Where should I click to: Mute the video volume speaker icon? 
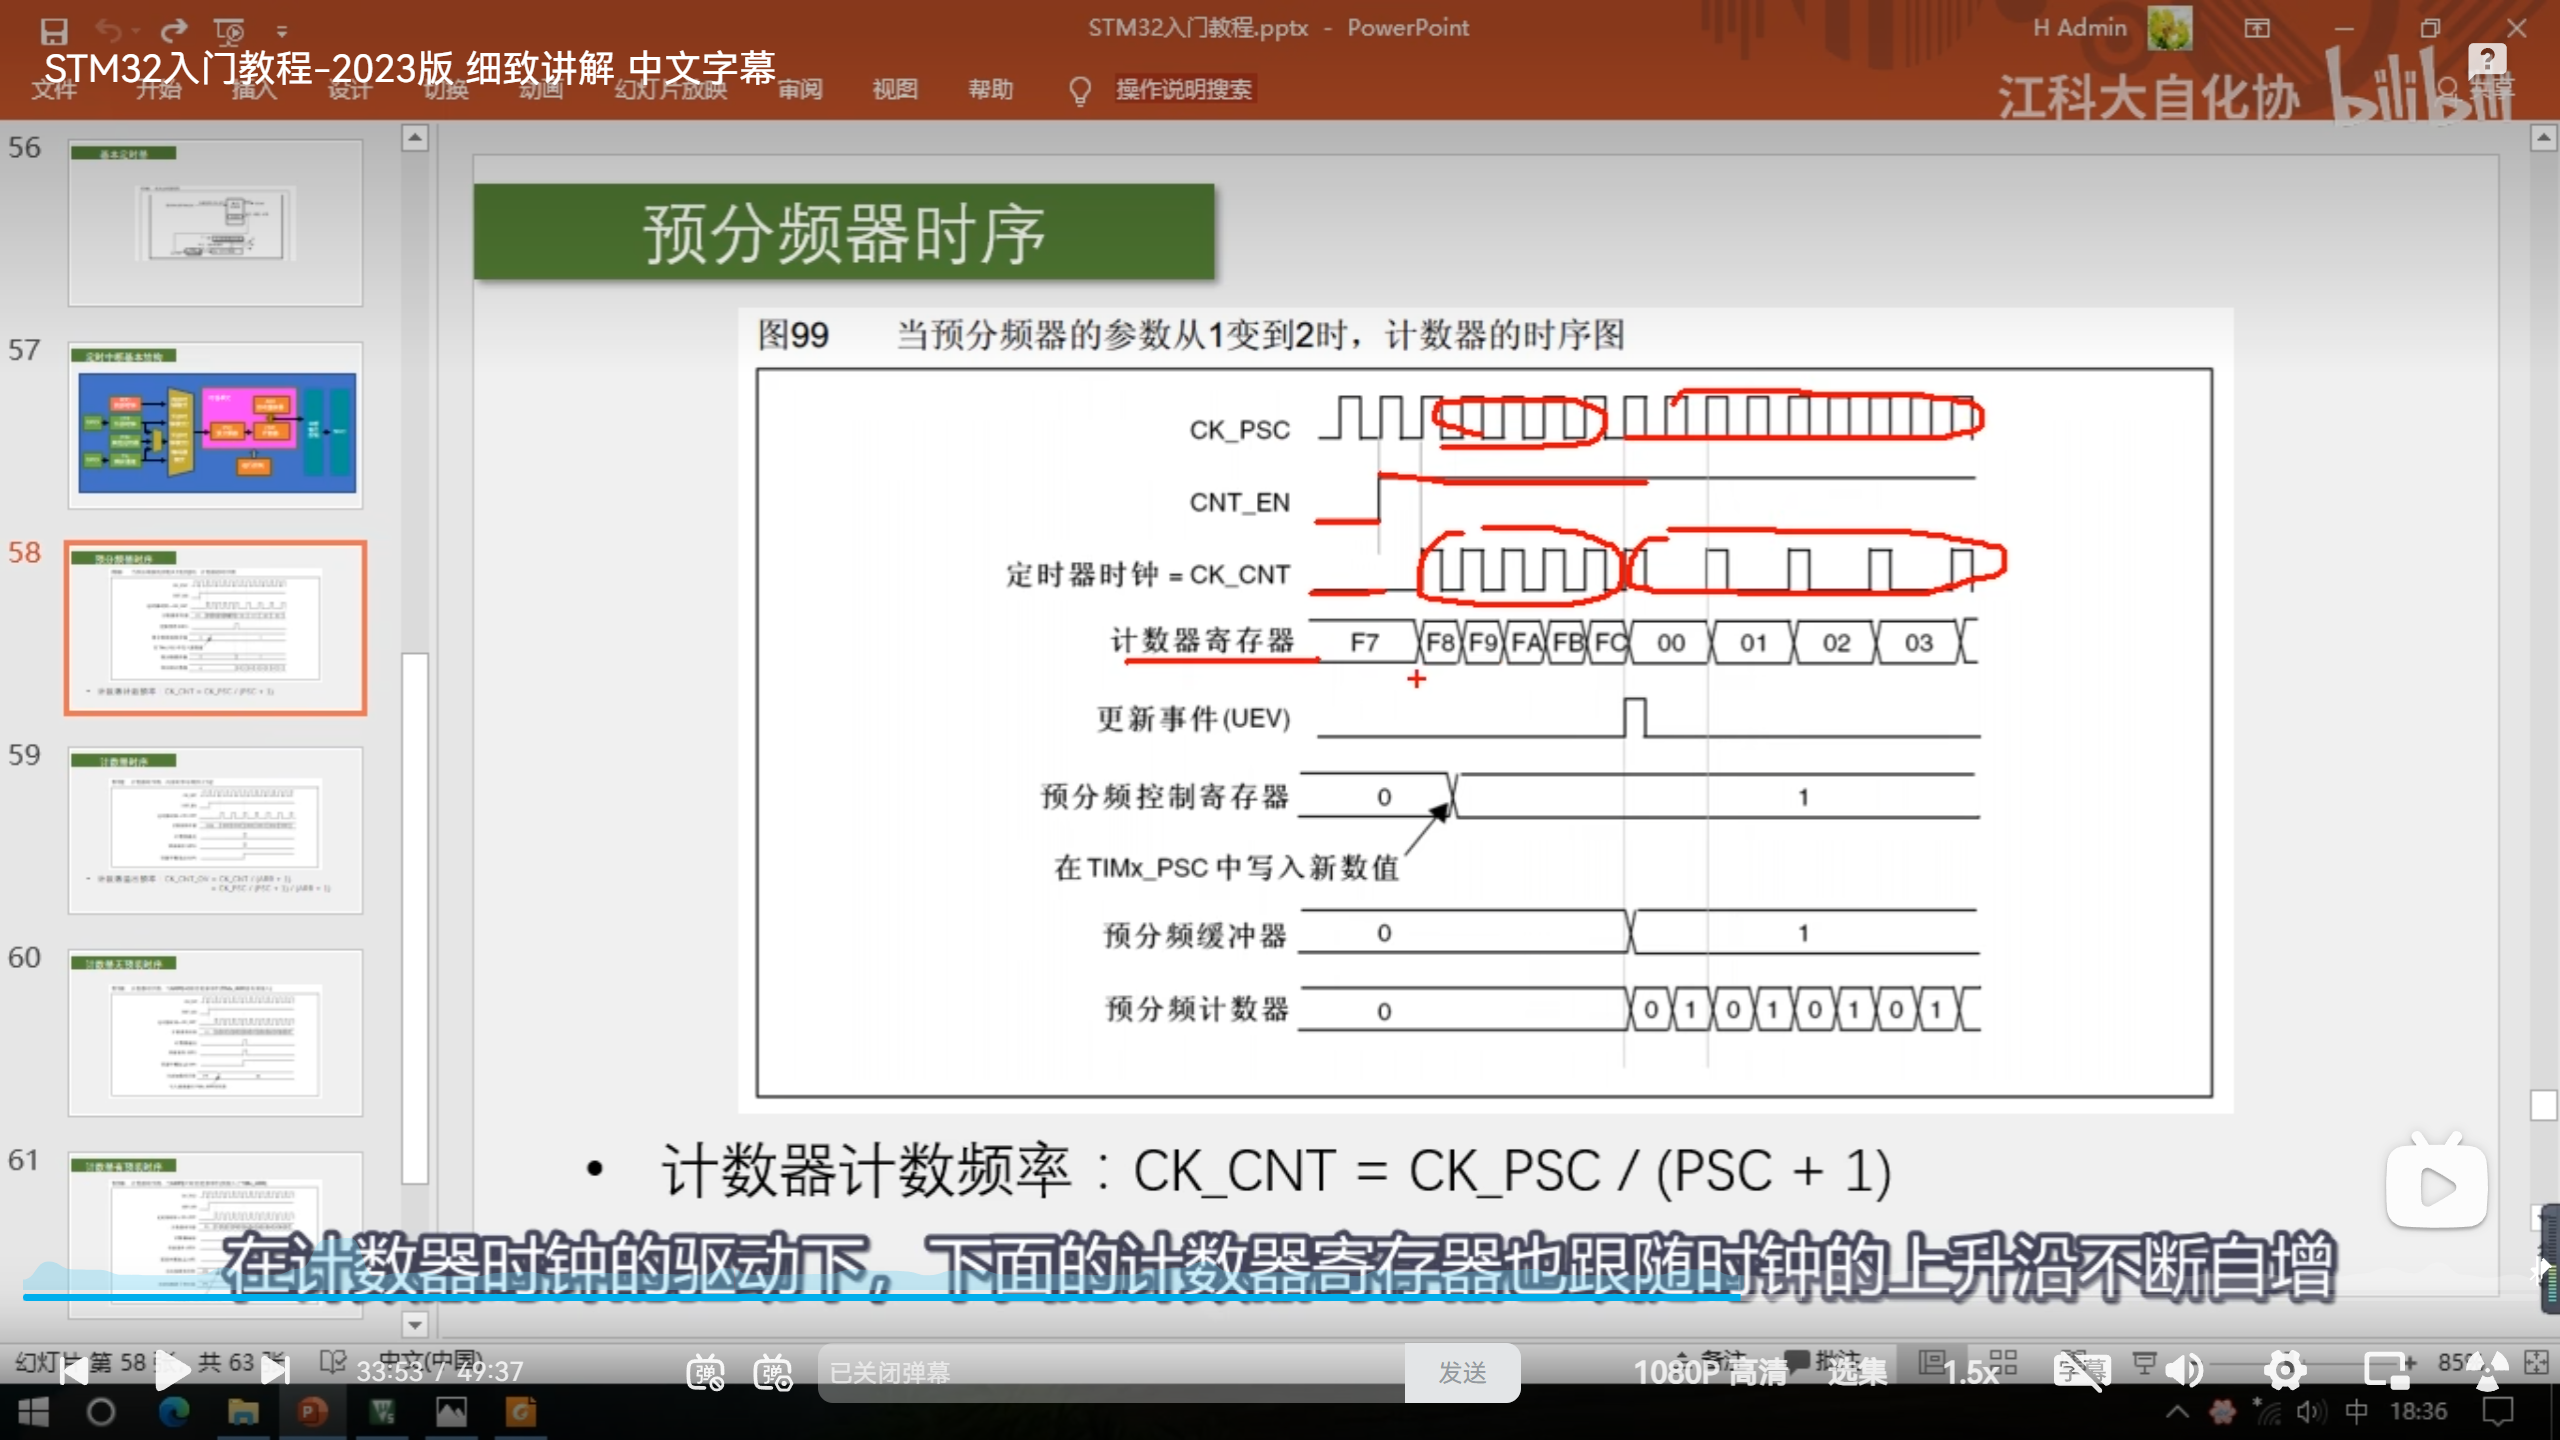[x=2184, y=1371]
